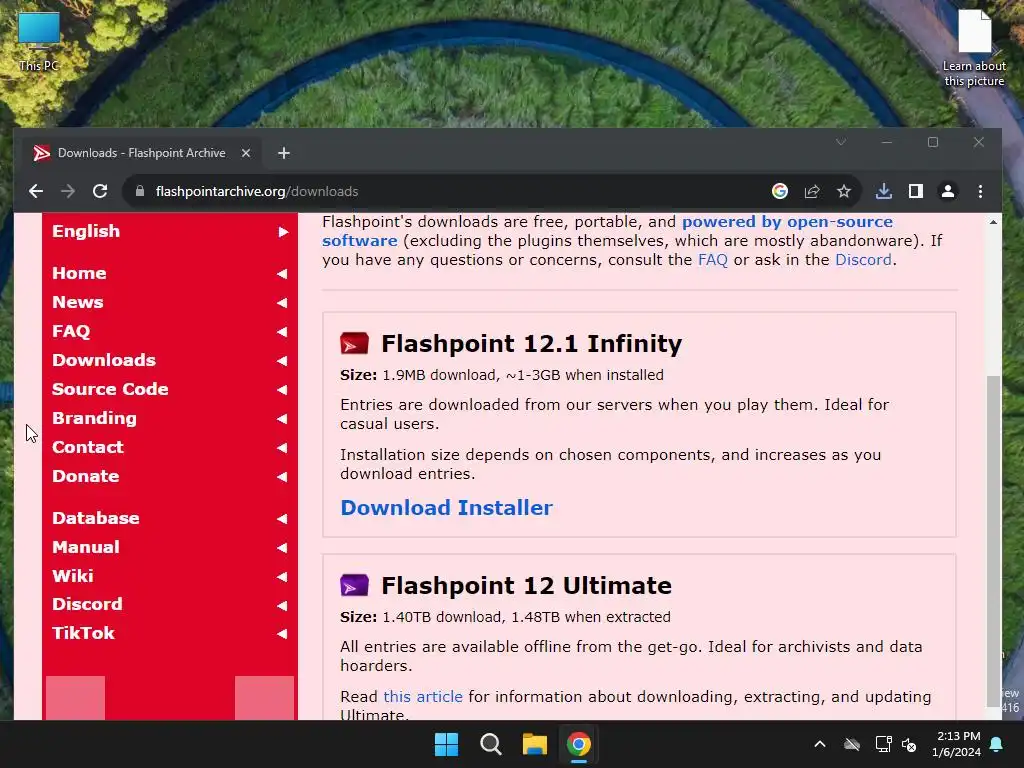Open taskbar Search

coord(490,744)
